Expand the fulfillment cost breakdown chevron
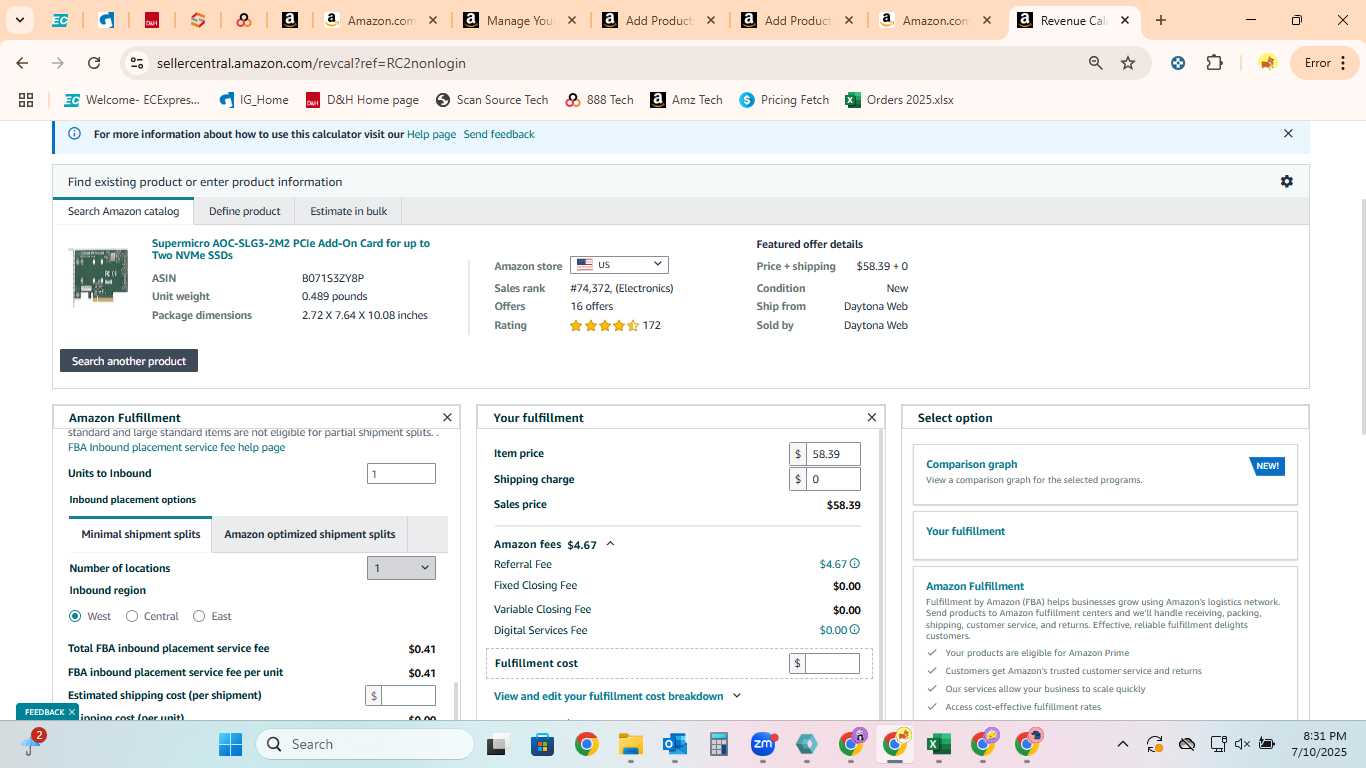Screen dimensions: 1366x768 [737, 696]
